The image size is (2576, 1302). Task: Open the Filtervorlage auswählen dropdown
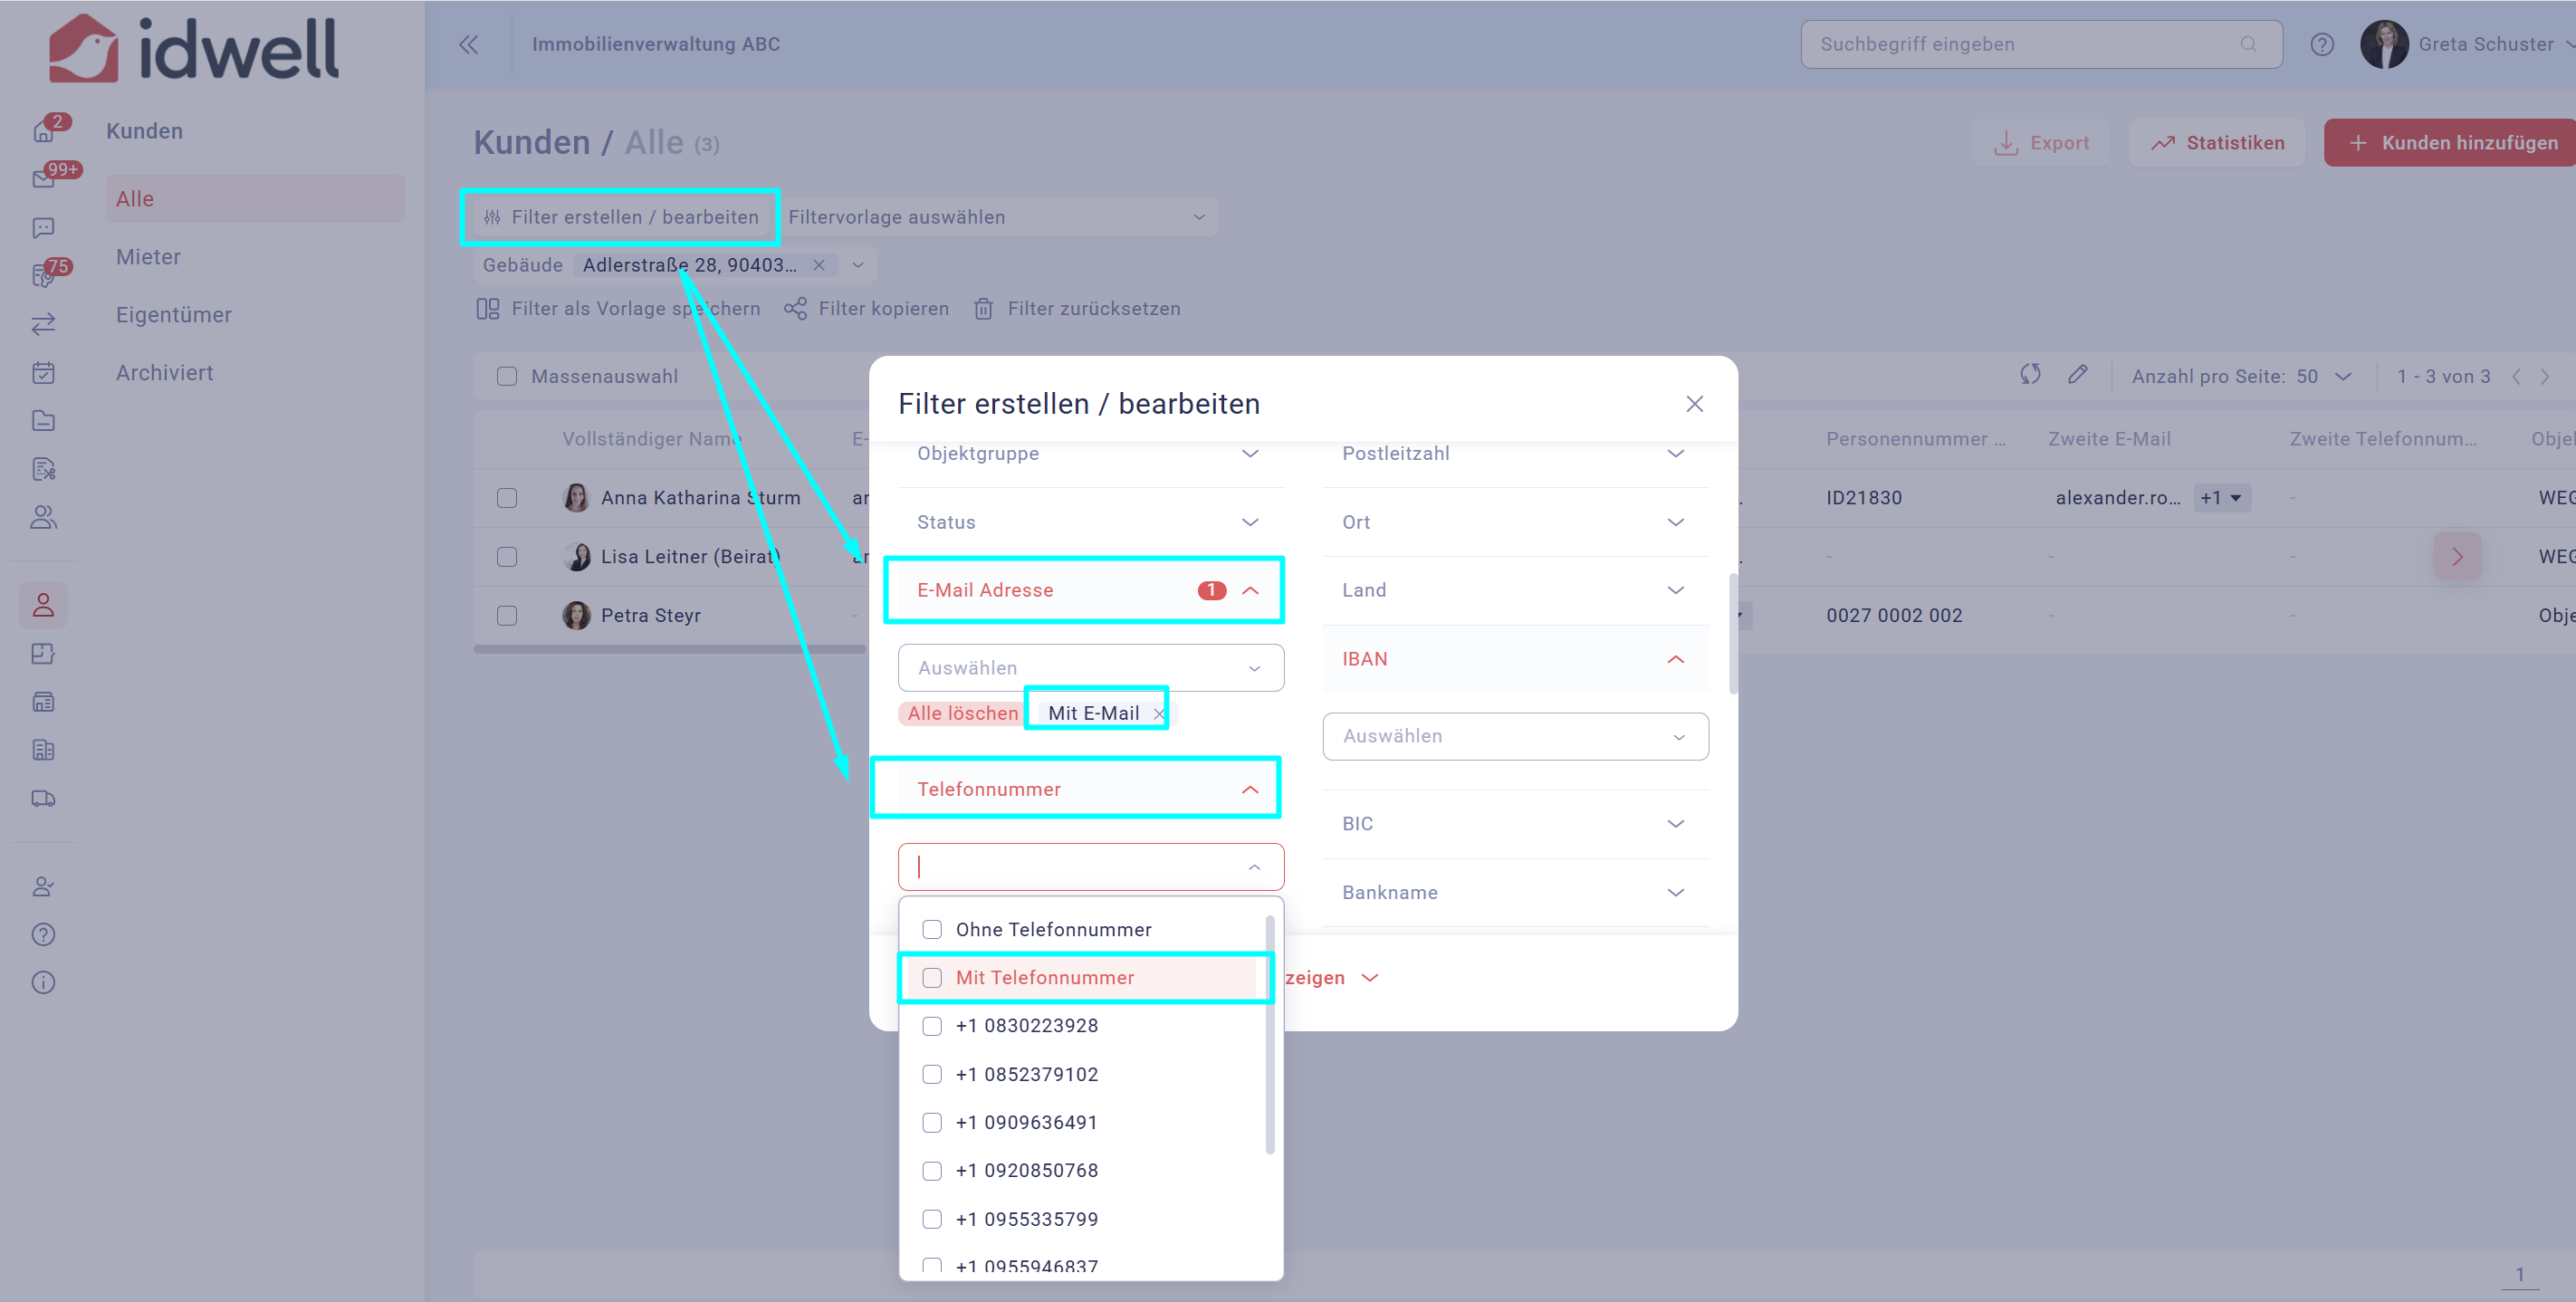[998, 217]
